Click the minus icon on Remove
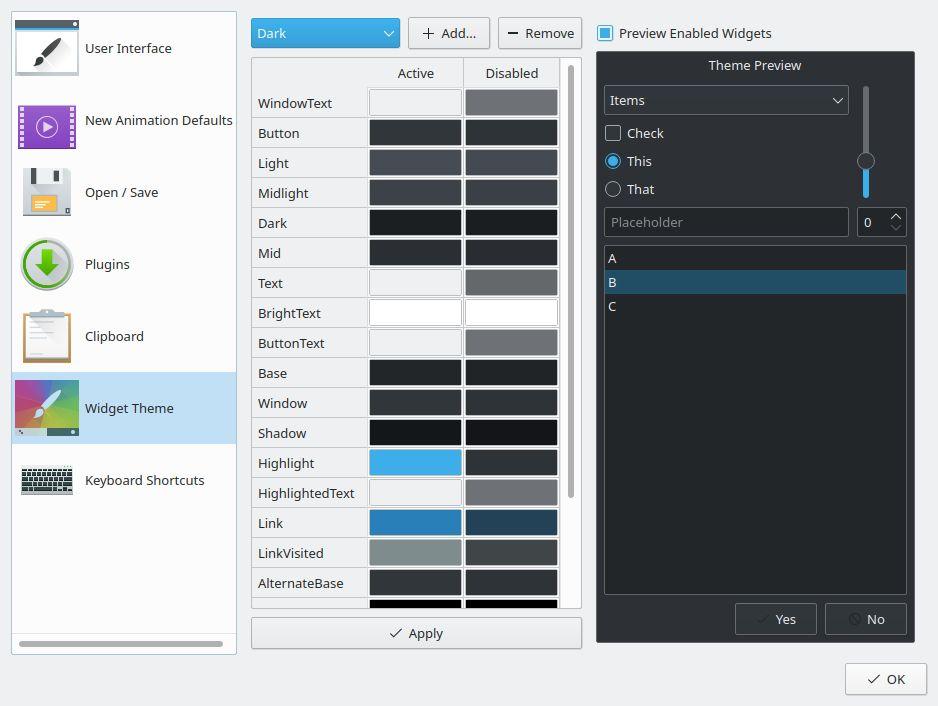 (513, 34)
